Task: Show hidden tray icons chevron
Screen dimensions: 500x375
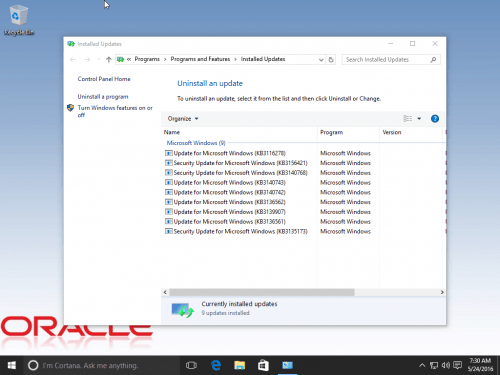Action: pos(422,366)
